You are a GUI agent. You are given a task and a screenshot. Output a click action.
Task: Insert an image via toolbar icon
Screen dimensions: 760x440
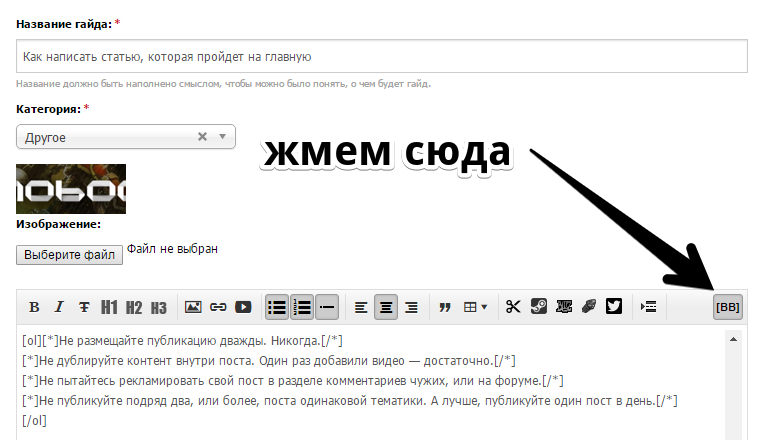coord(193,307)
